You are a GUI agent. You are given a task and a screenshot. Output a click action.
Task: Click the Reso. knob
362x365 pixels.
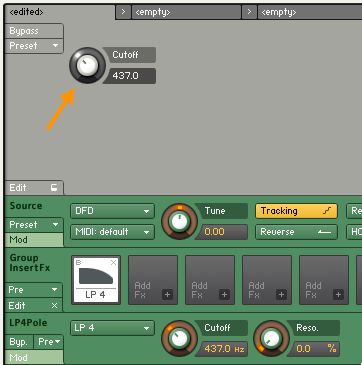pos(271,339)
